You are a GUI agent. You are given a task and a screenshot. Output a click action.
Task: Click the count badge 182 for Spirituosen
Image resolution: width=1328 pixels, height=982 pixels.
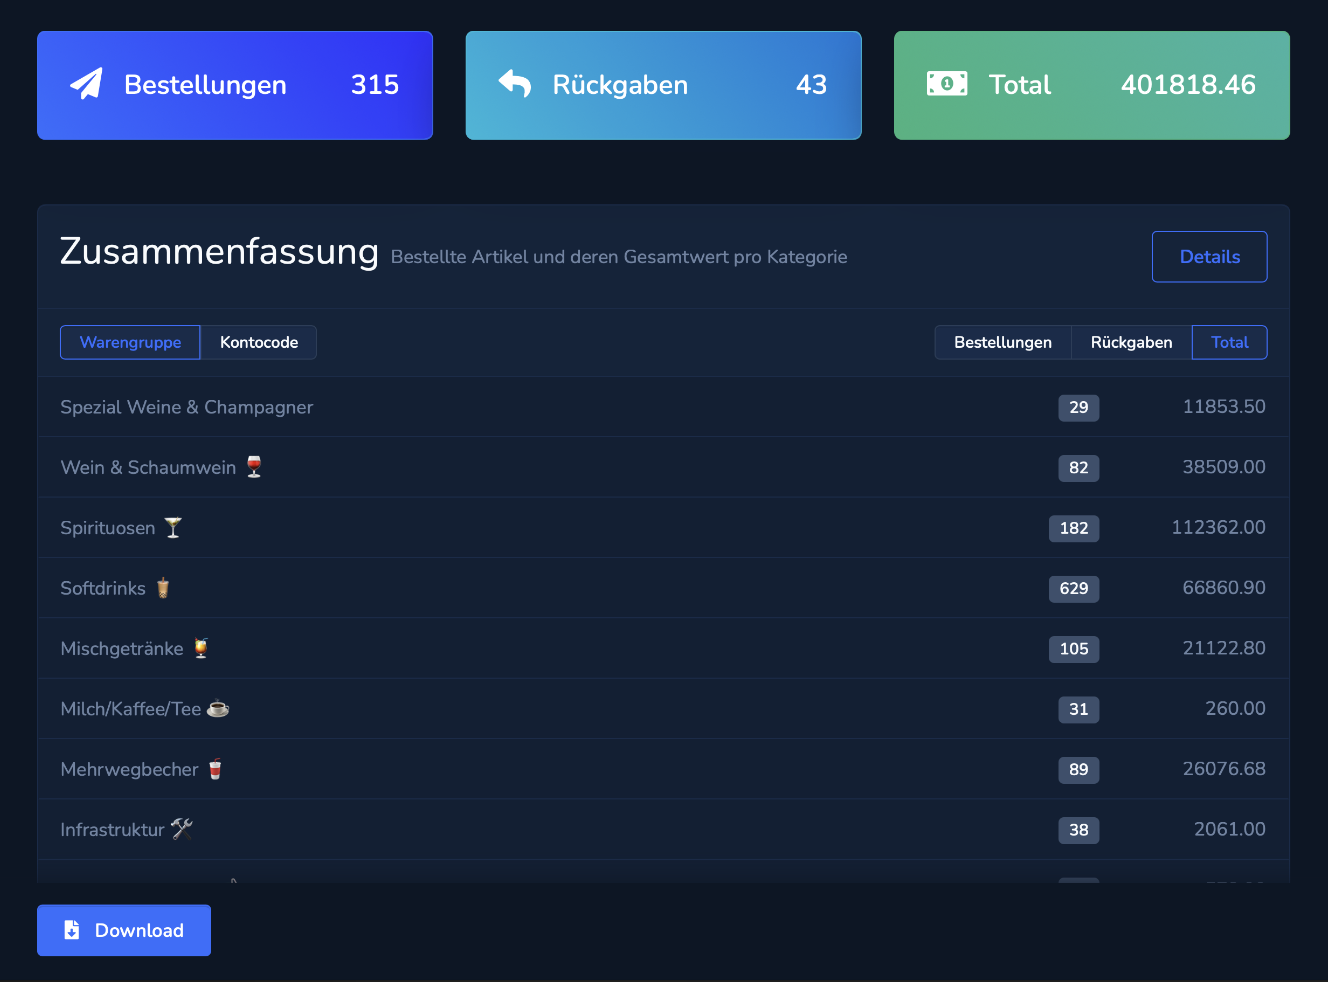point(1074,528)
